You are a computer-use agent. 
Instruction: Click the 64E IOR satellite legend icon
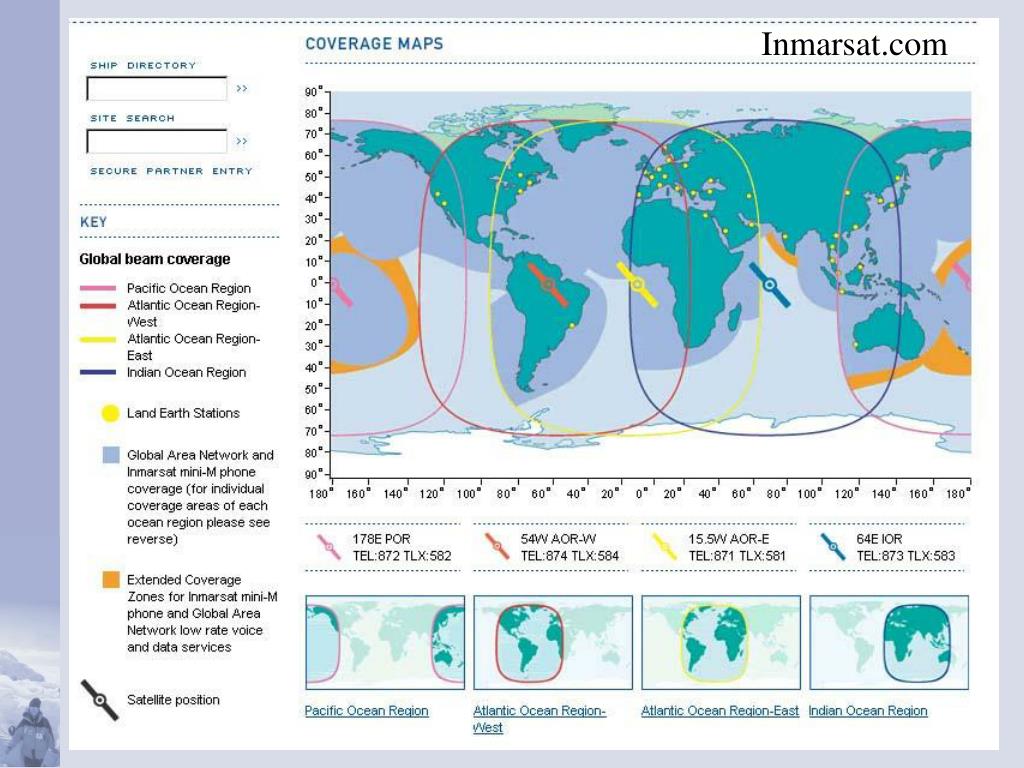tap(833, 547)
